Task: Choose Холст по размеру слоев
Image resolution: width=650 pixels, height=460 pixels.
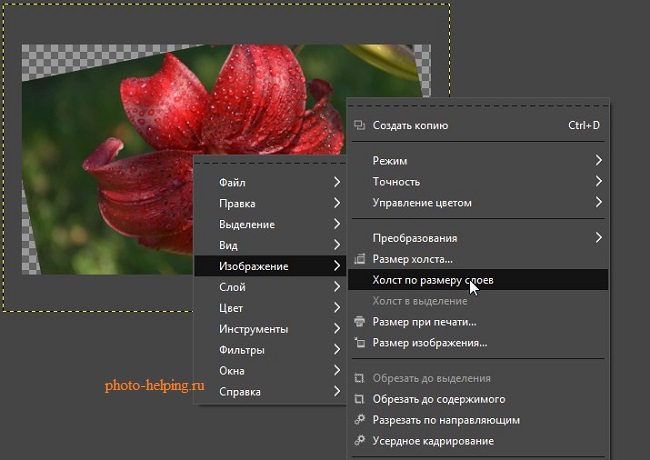Action: [478, 280]
